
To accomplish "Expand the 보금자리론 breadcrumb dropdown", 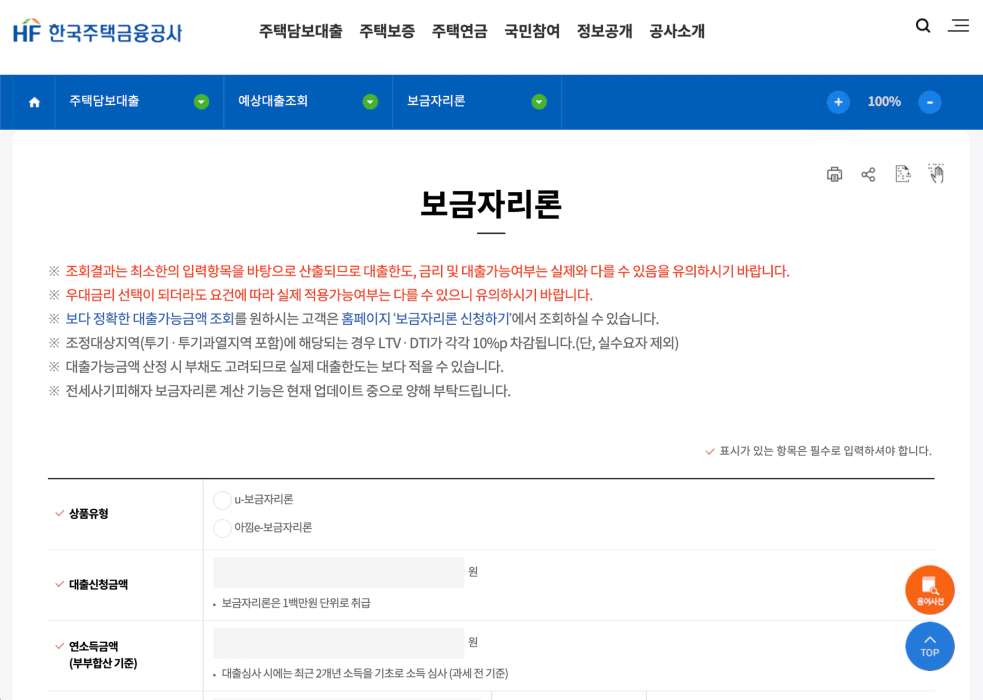I will point(539,102).
